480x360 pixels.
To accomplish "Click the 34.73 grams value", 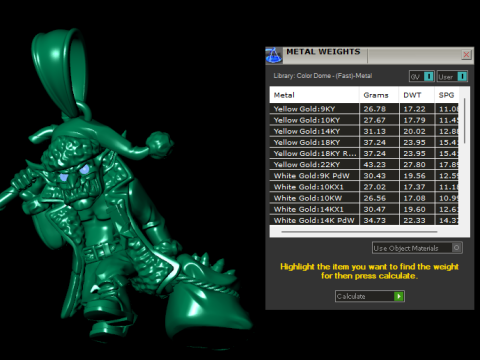I will pos(374,220).
